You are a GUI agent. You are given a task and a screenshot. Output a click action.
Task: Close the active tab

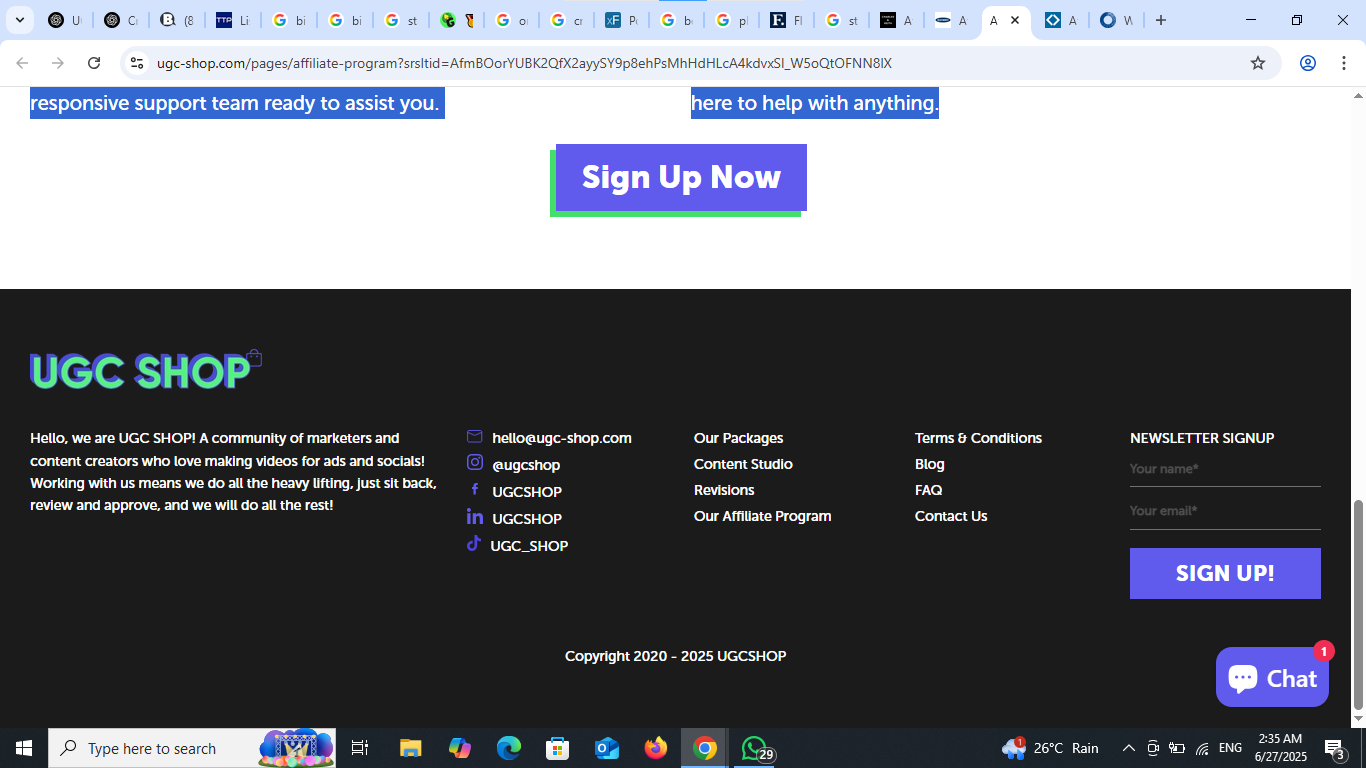1015,20
